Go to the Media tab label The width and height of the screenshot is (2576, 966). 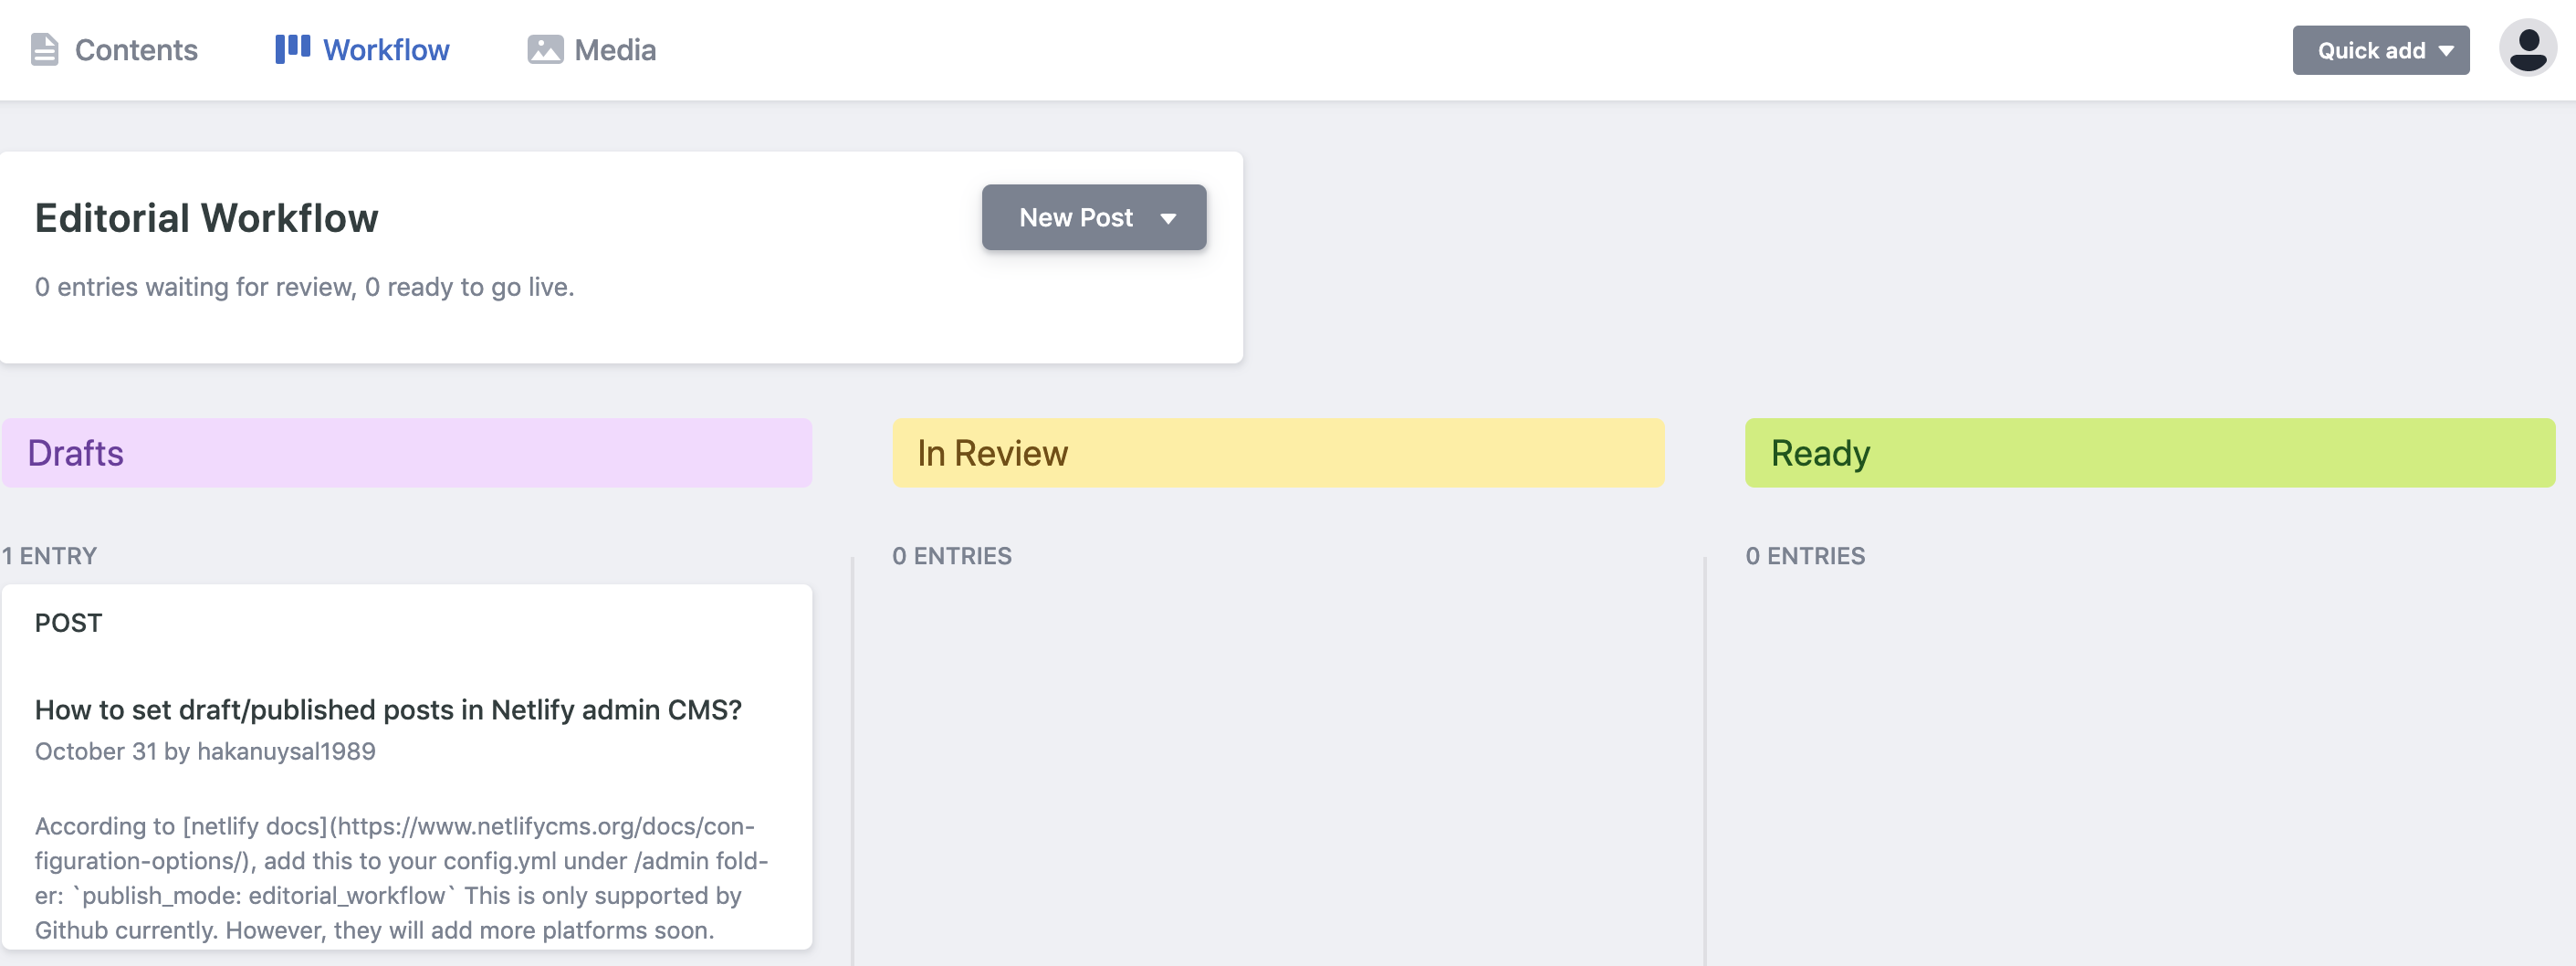pyautogui.click(x=615, y=50)
